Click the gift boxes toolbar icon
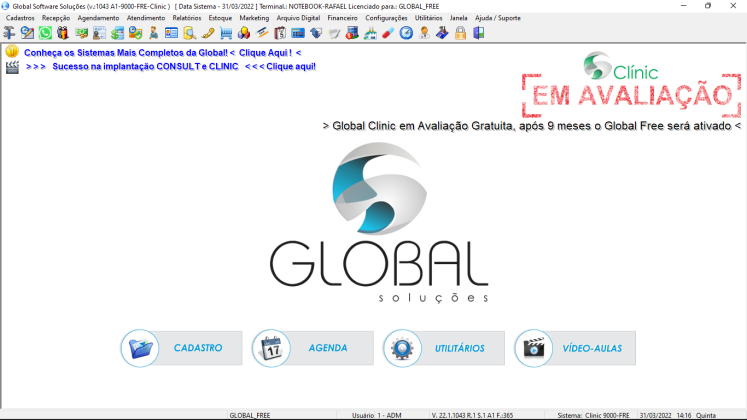 point(63,33)
